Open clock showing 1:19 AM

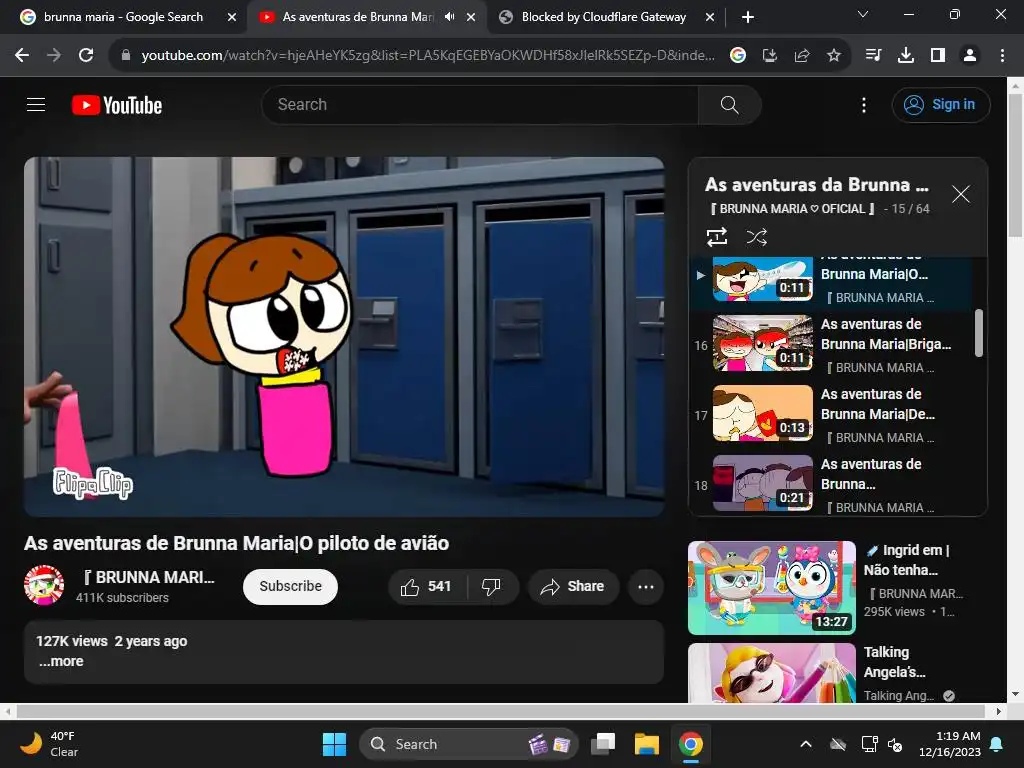950,744
